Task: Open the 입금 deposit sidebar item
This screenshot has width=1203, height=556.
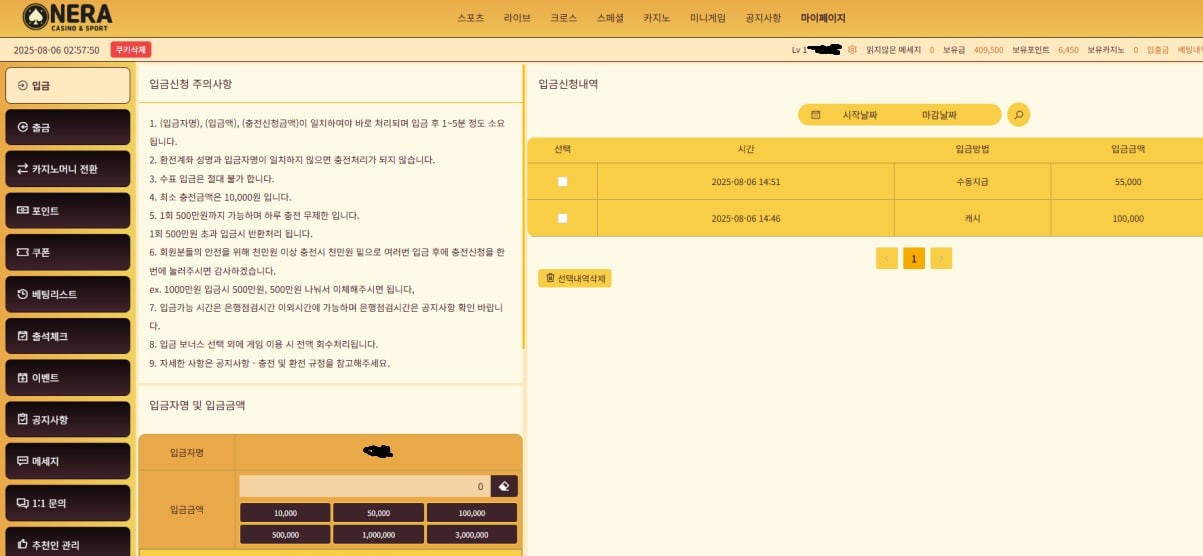Action: coord(68,85)
